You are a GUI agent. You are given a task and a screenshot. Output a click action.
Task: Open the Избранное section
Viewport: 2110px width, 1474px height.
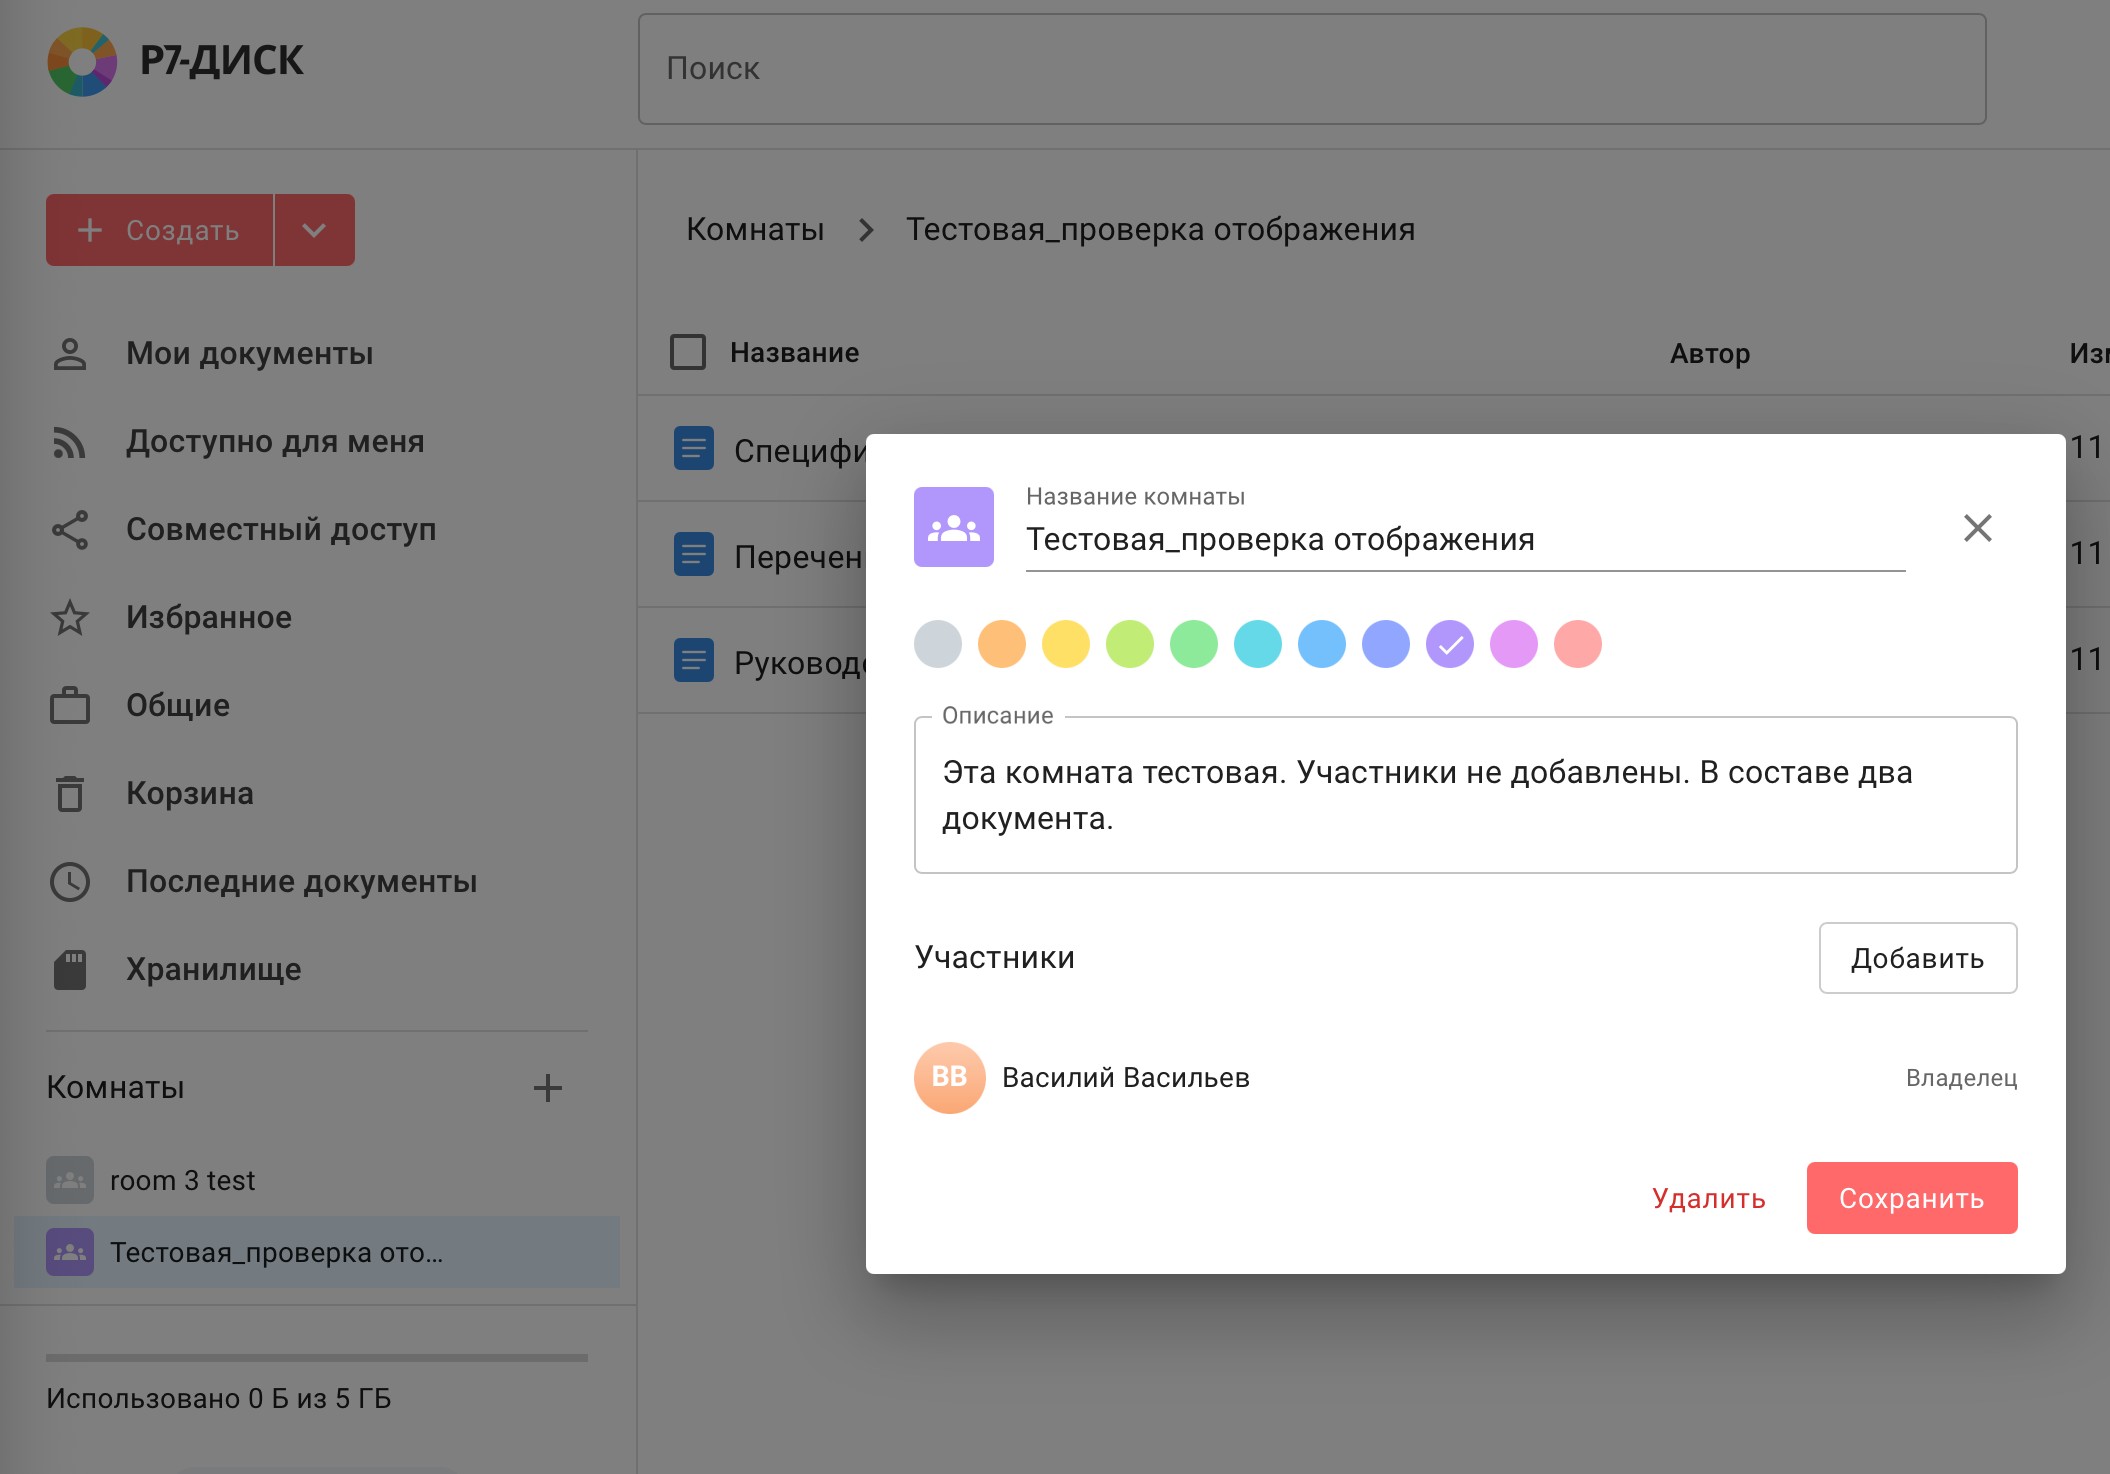[x=209, y=617]
